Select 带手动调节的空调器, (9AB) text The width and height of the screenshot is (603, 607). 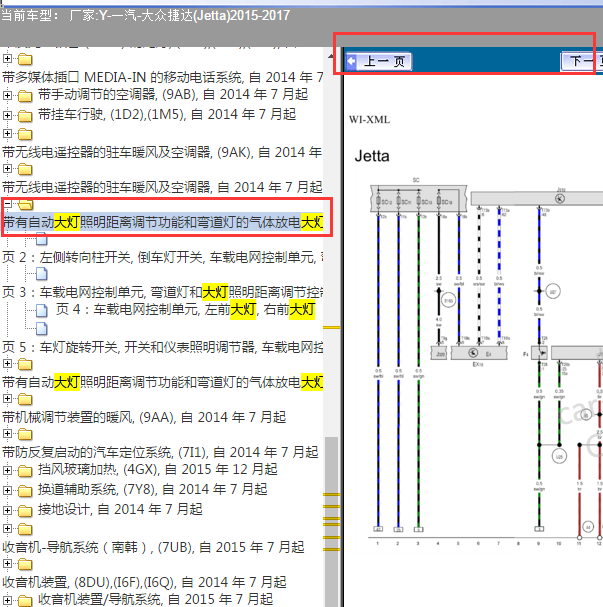(x=173, y=94)
